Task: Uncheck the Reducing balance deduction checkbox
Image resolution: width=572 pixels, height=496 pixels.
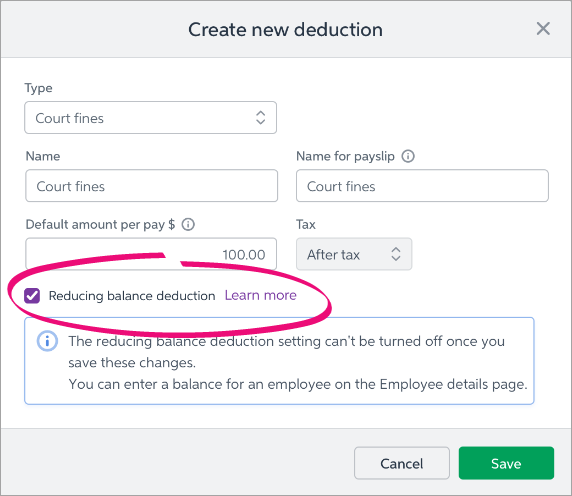Action: 32,295
